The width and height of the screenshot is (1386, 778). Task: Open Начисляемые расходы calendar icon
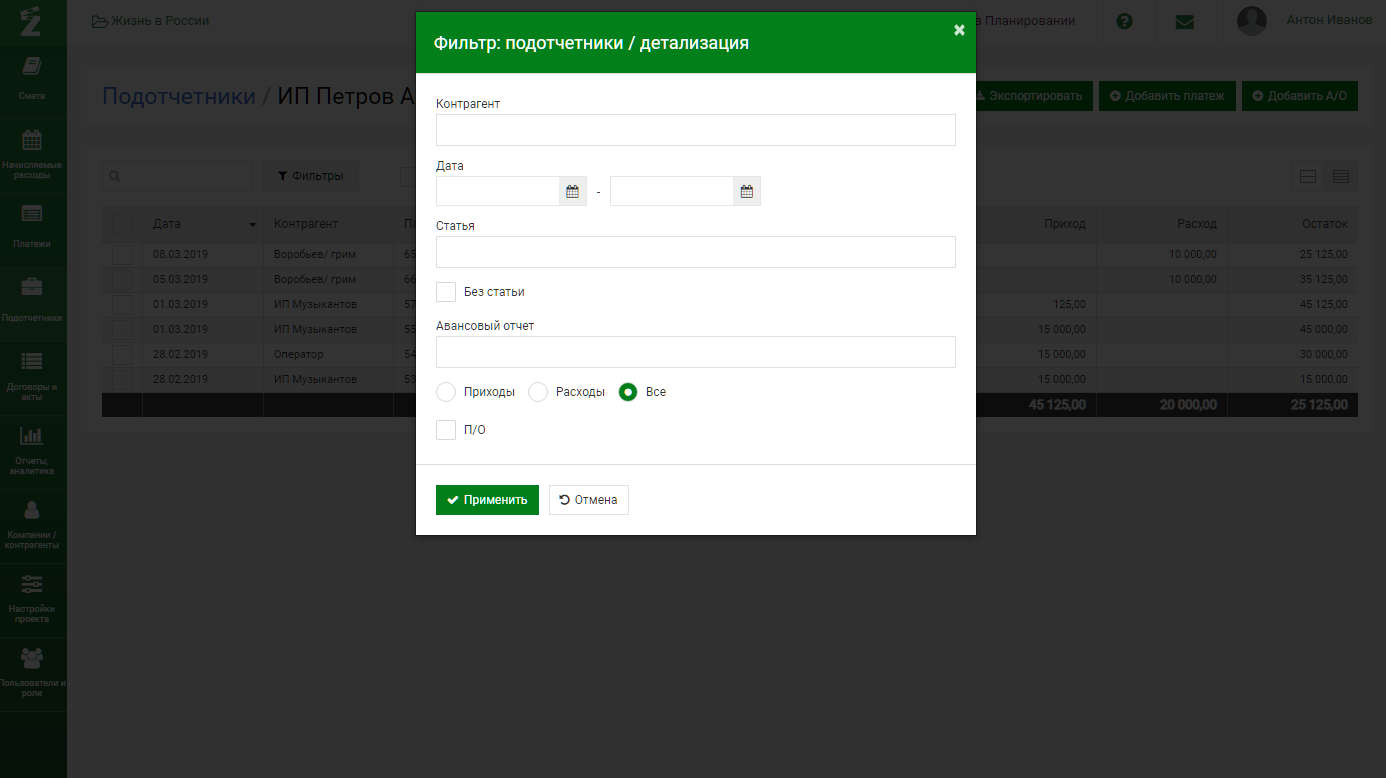[32, 139]
